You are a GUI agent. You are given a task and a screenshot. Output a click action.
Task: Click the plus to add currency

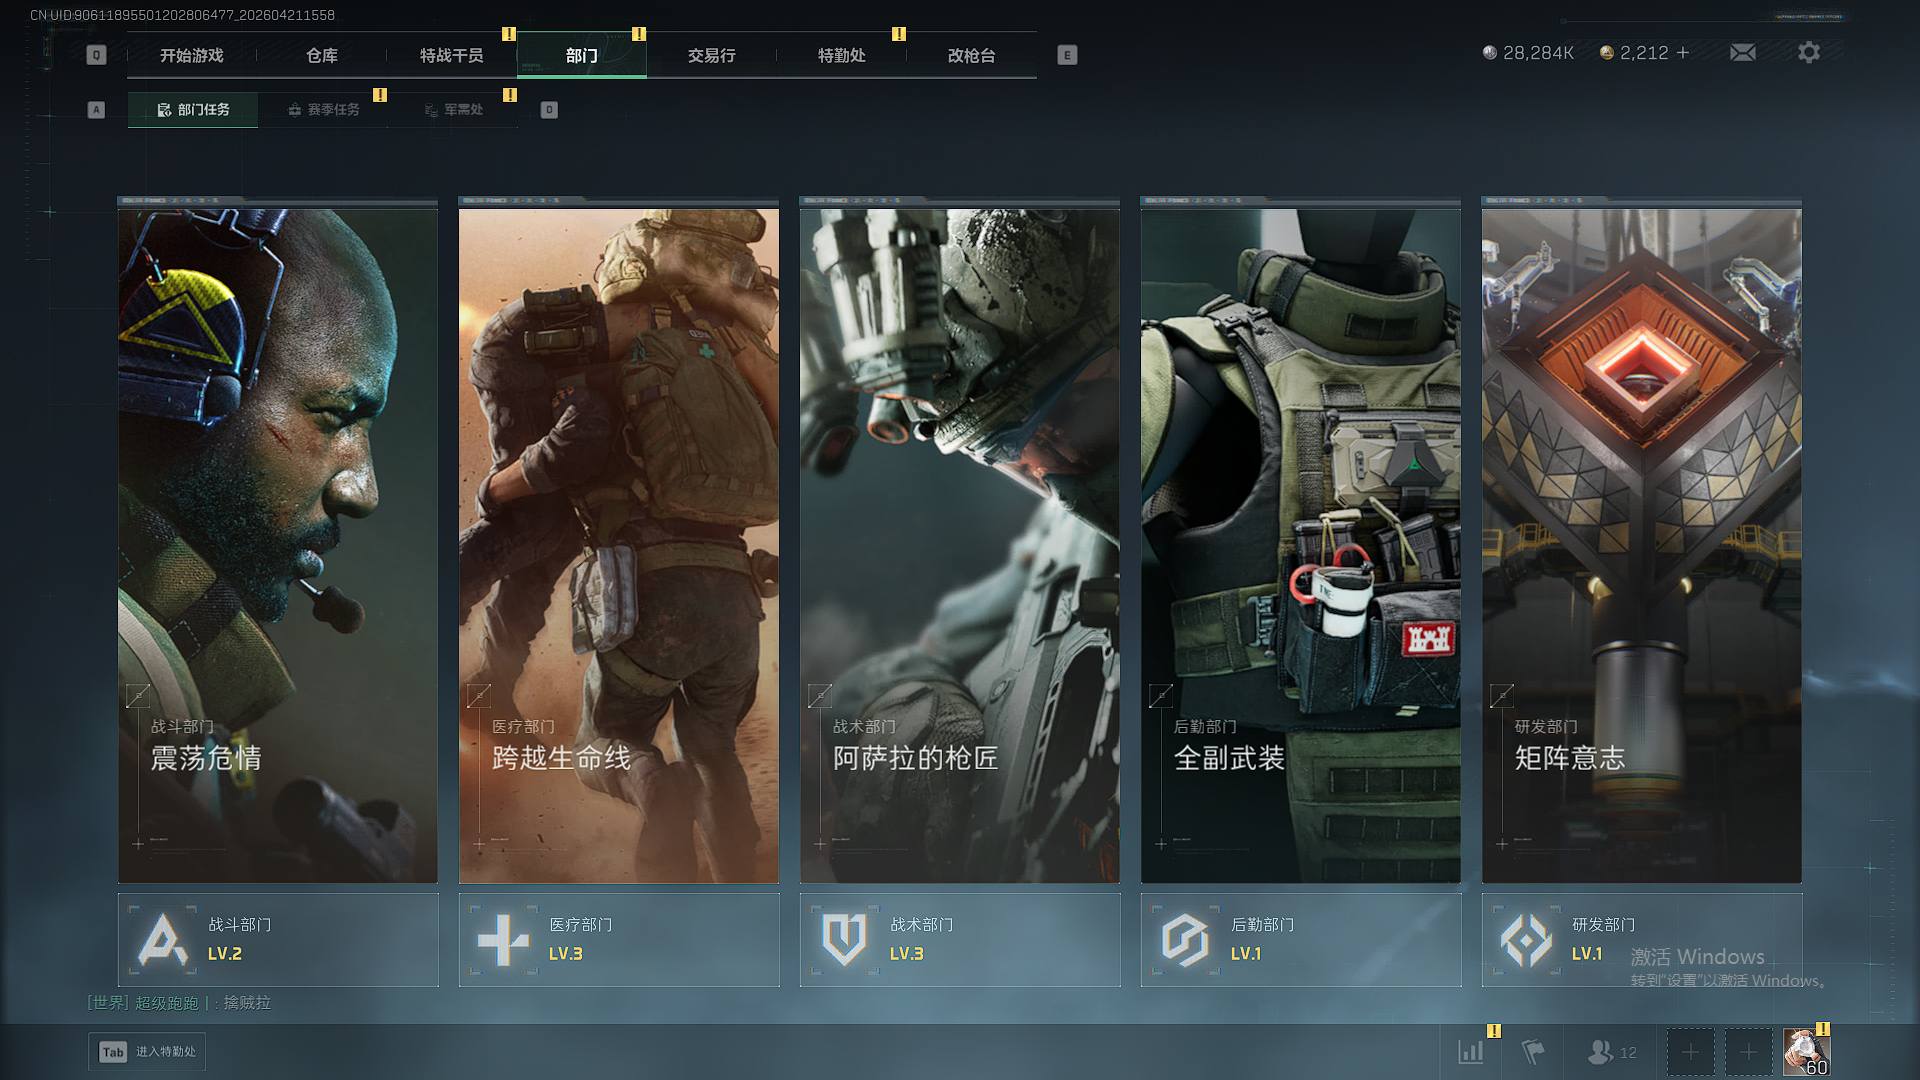point(1683,52)
